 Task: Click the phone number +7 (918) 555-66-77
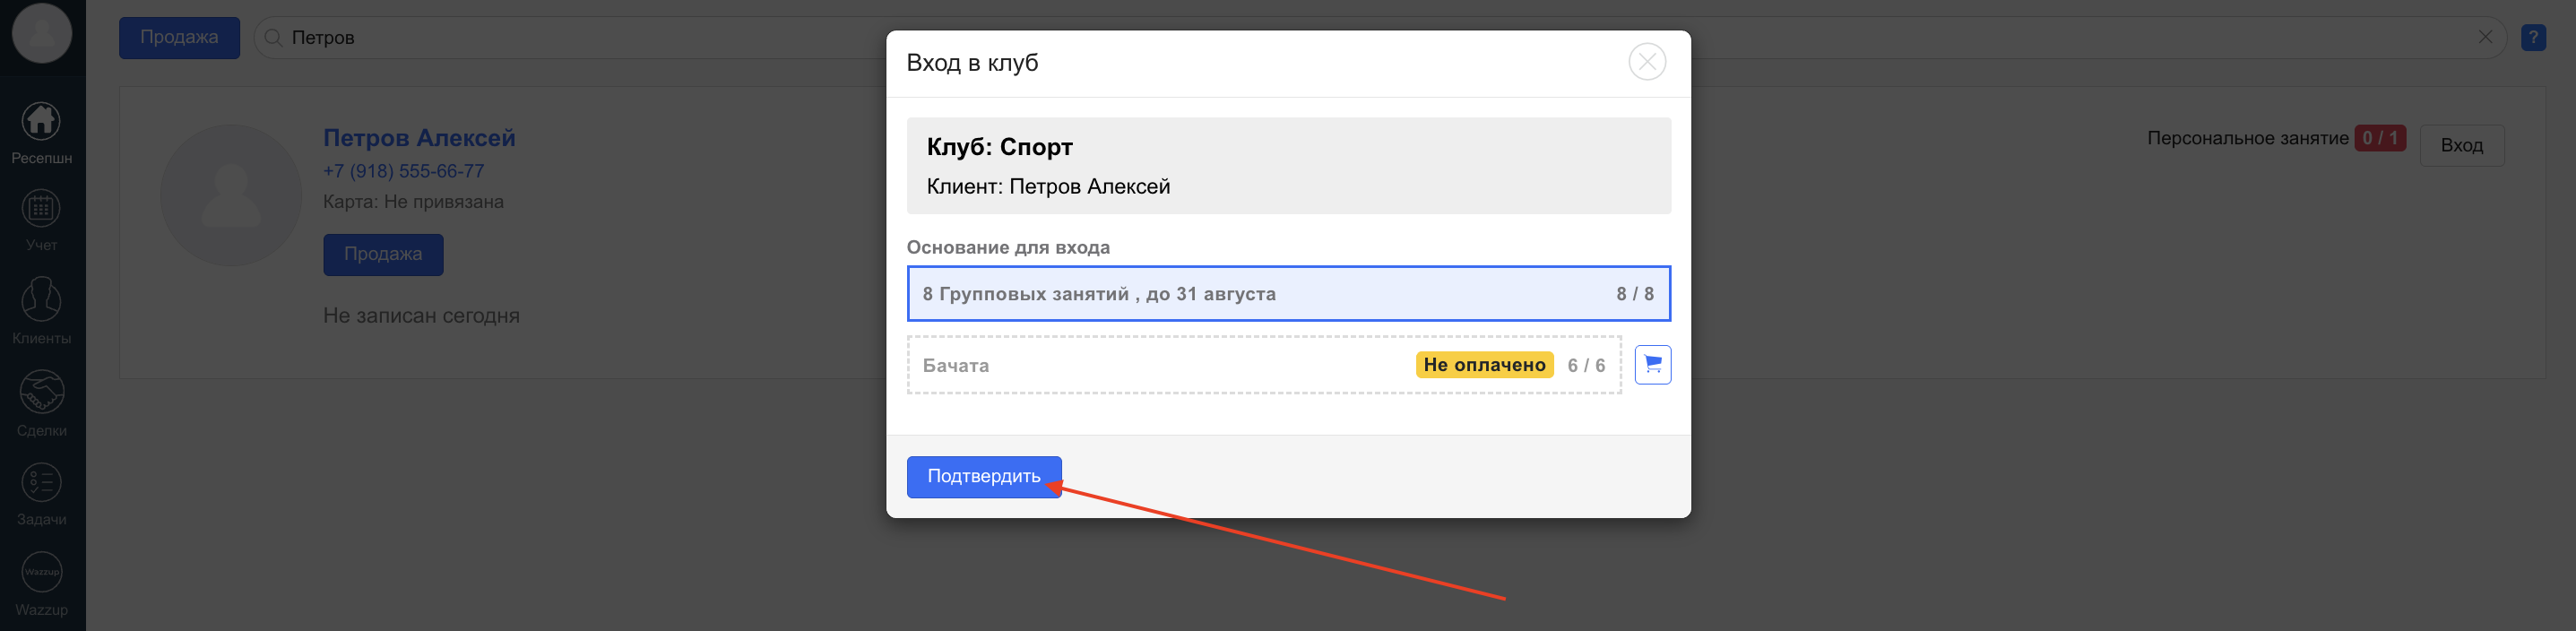click(x=403, y=171)
